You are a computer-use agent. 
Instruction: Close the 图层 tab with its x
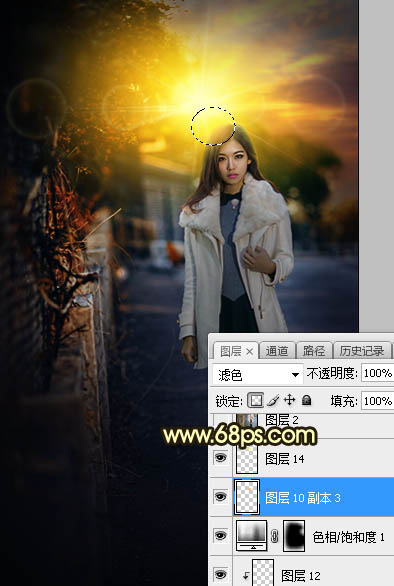pyautogui.click(x=250, y=351)
